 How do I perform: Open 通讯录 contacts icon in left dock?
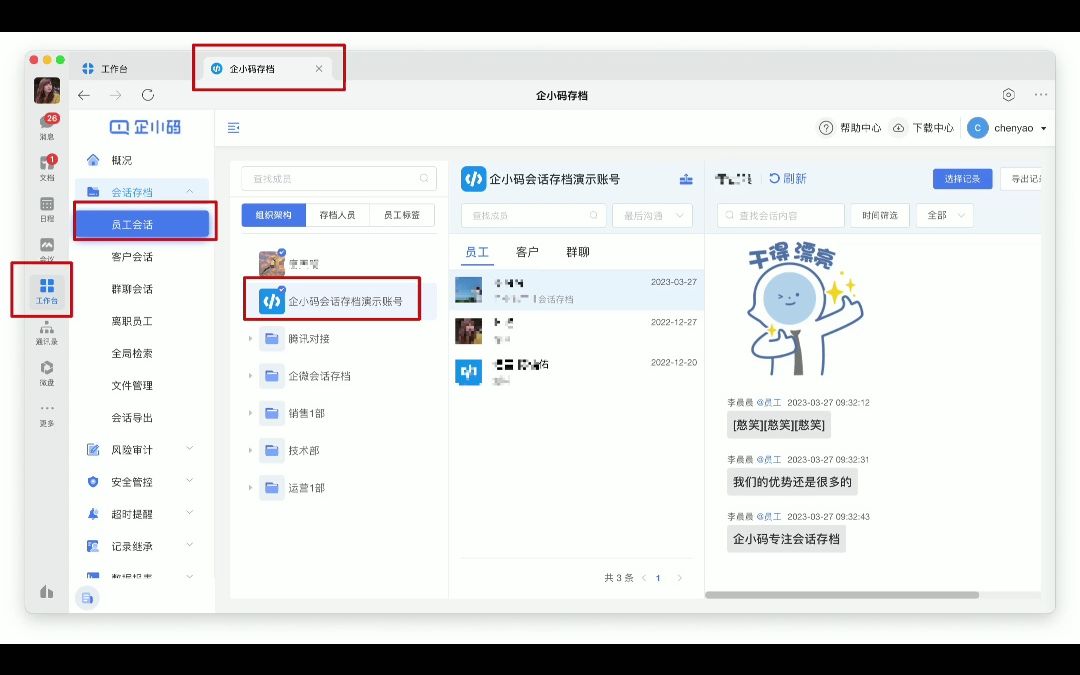(x=45, y=332)
